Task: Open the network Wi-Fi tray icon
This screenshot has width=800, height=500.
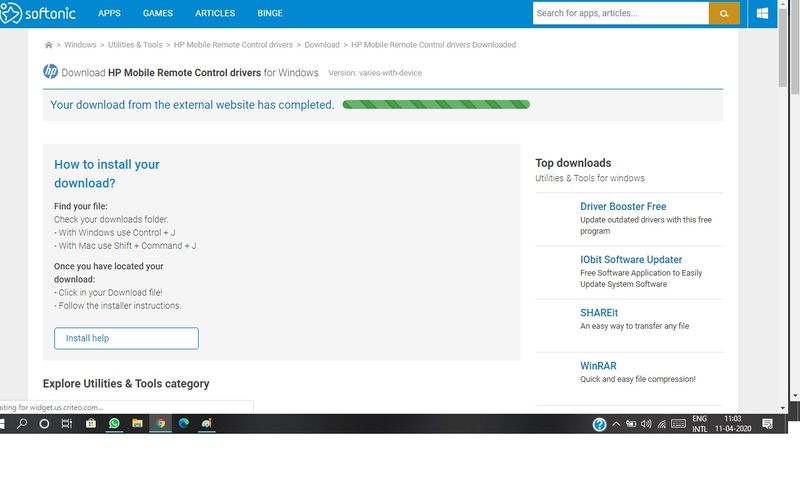Action: (662, 424)
